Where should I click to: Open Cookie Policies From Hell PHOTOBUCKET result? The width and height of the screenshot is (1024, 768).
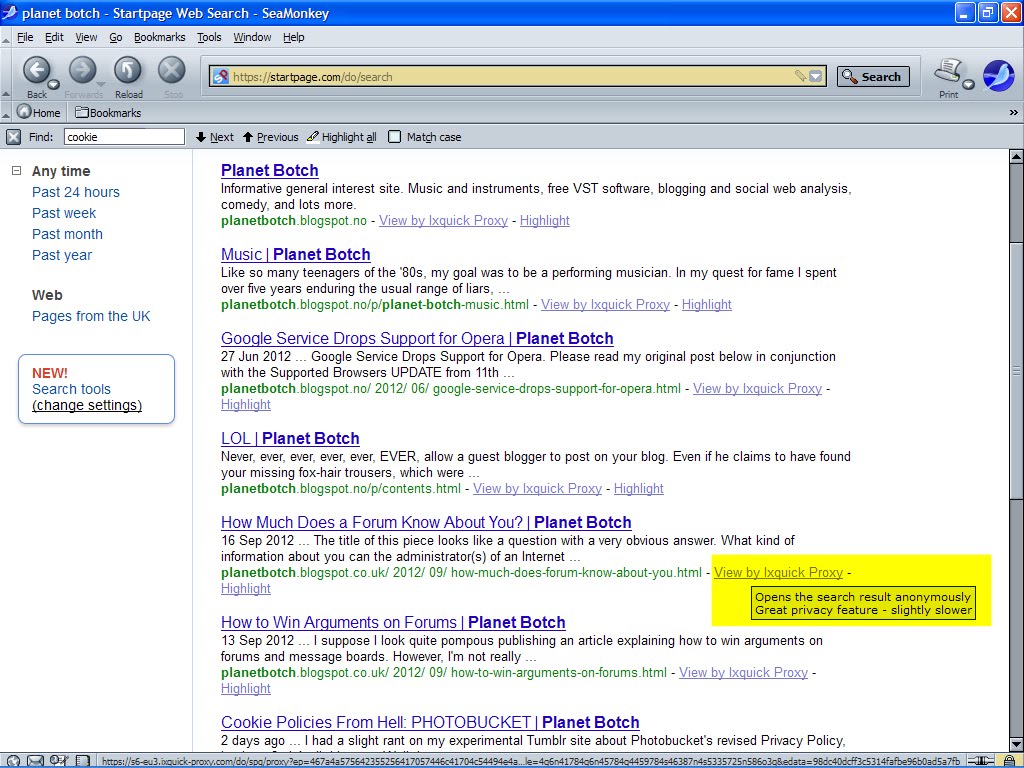click(x=430, y=722)
